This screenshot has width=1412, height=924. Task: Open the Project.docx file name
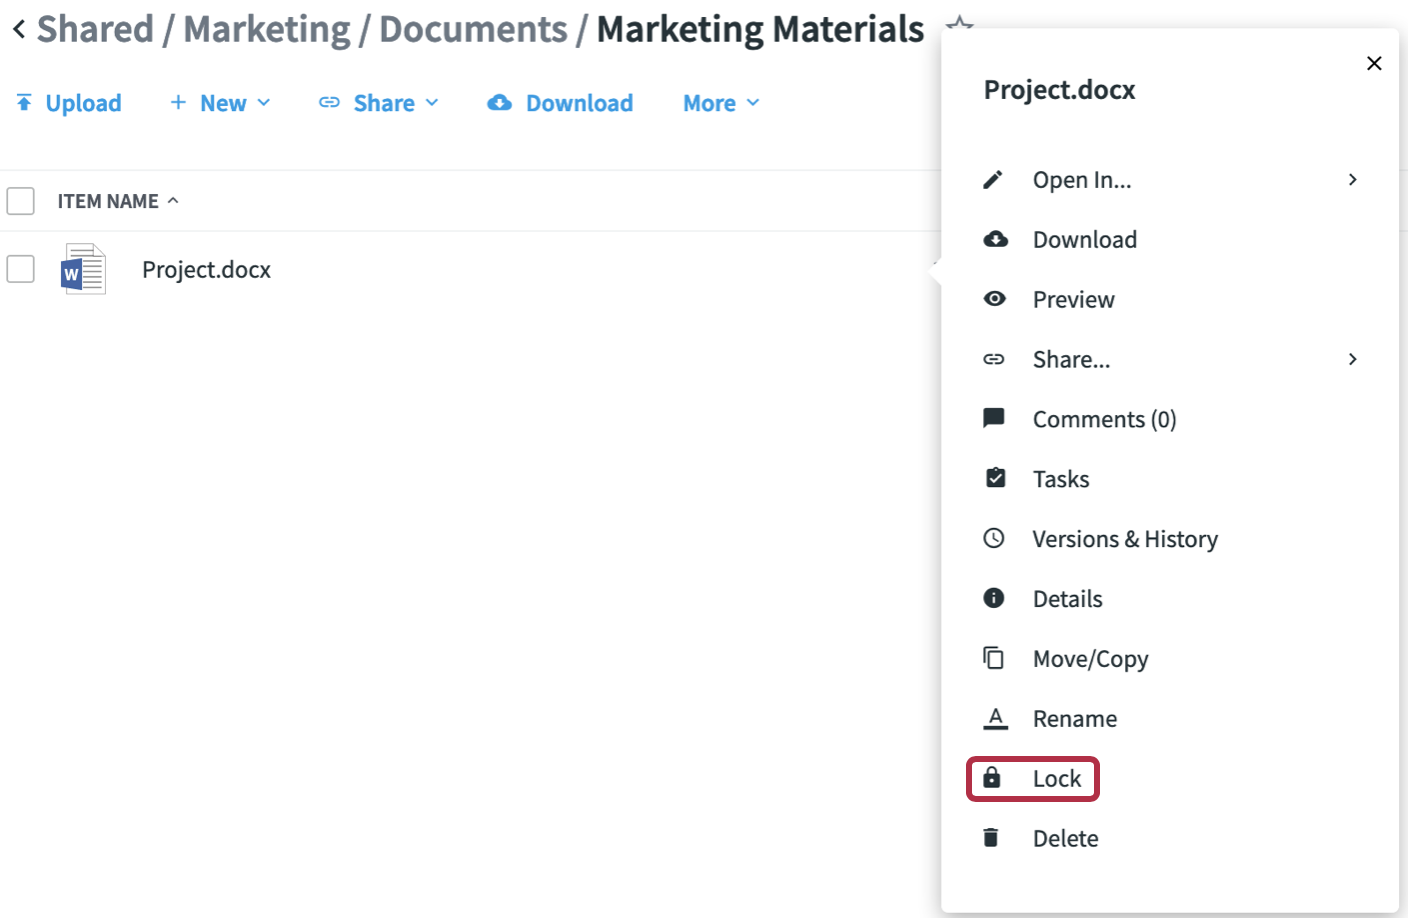[207, 270]
